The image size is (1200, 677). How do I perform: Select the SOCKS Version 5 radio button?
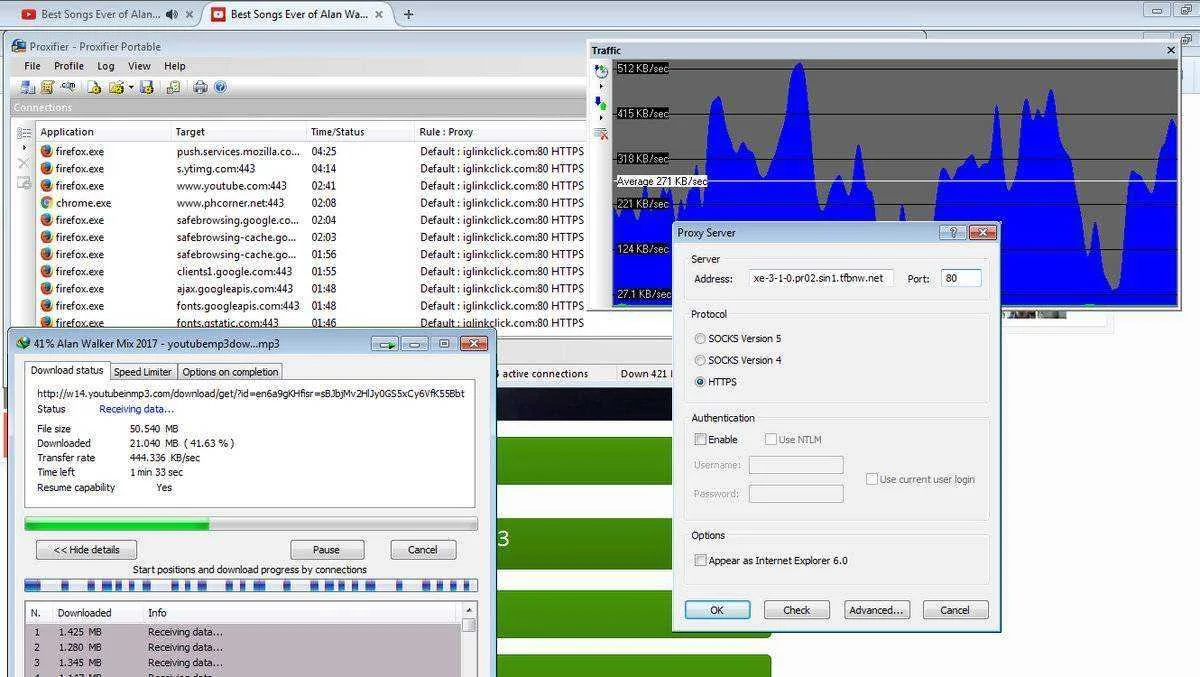click(700, 339)
